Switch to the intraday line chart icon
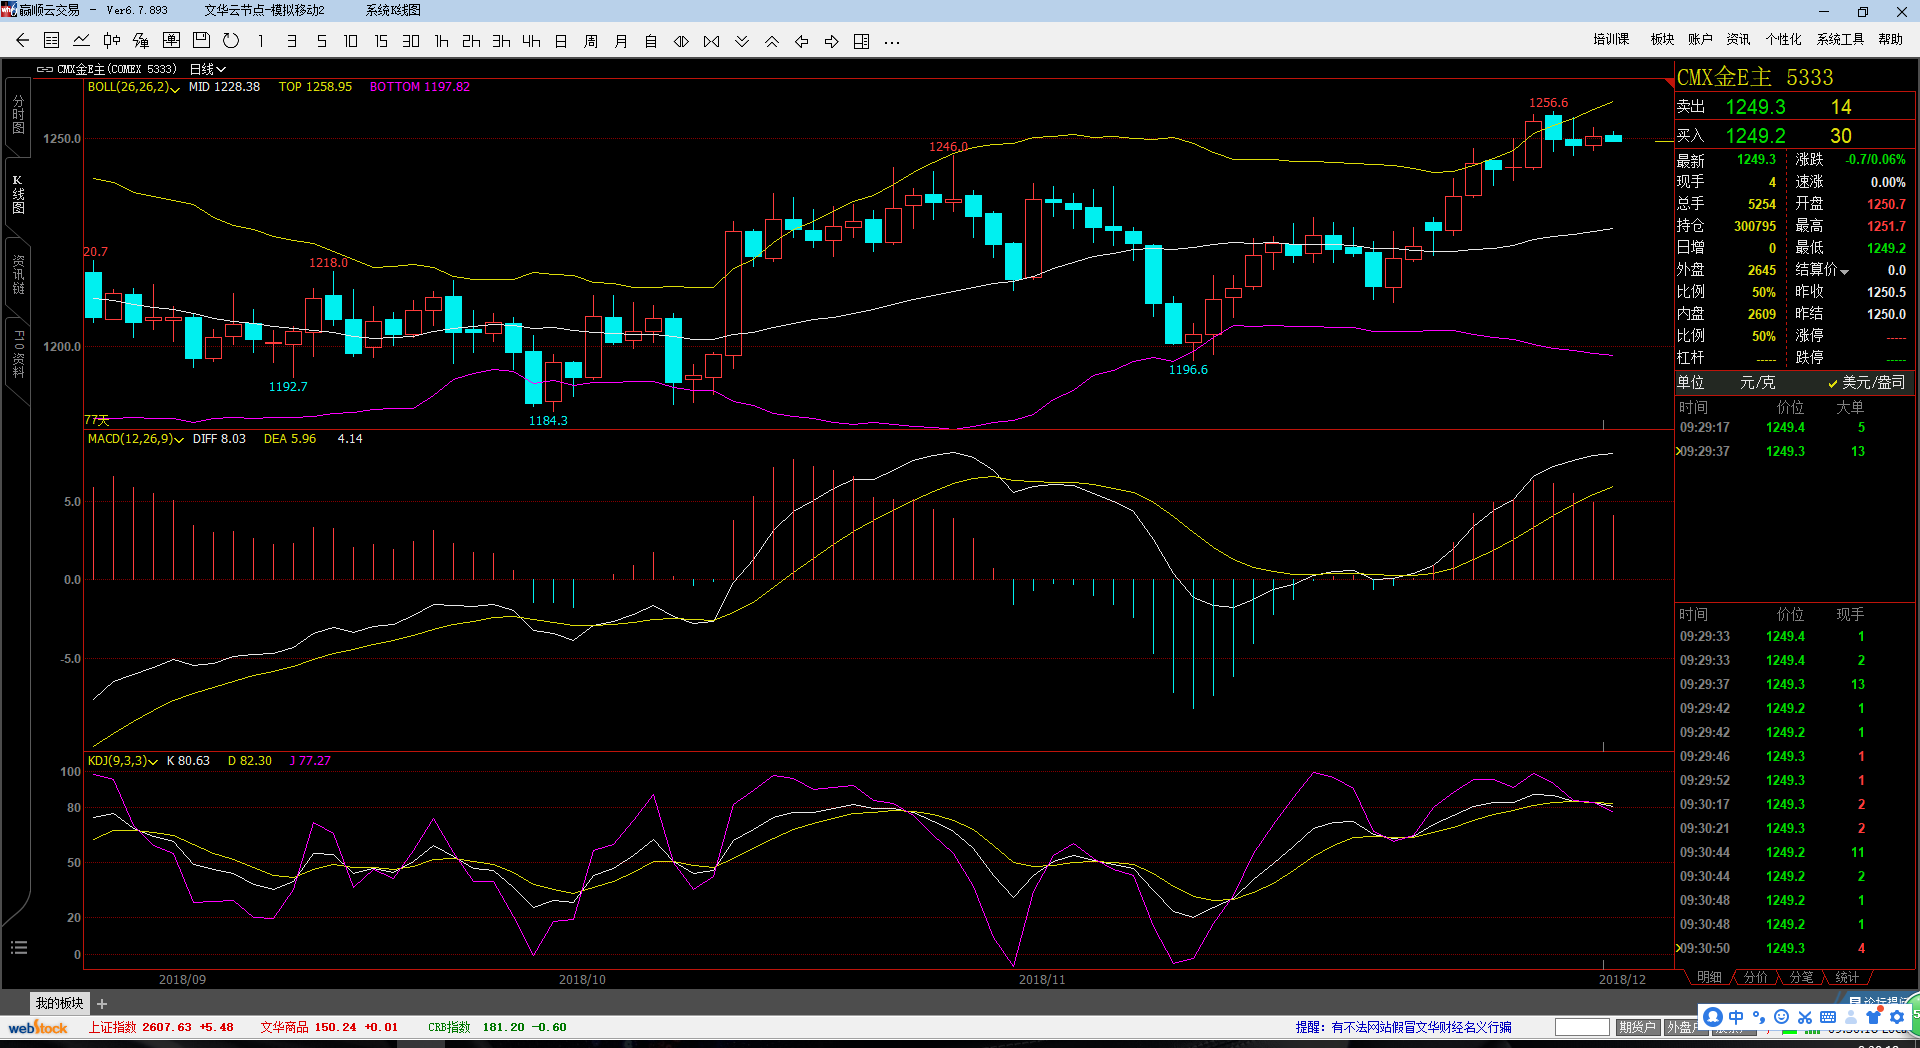The height and width of the screenshot is (1048, 1920). 82,41
